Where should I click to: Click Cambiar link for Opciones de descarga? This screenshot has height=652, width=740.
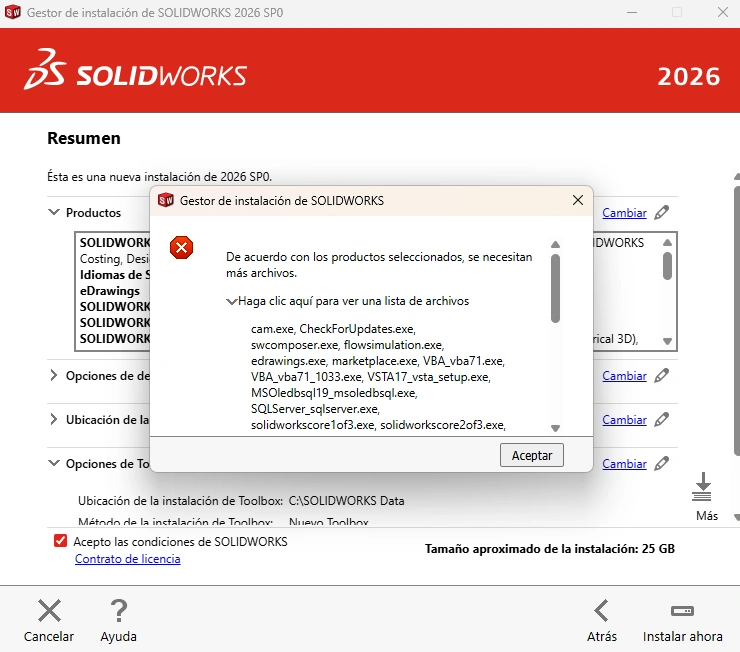624,376
